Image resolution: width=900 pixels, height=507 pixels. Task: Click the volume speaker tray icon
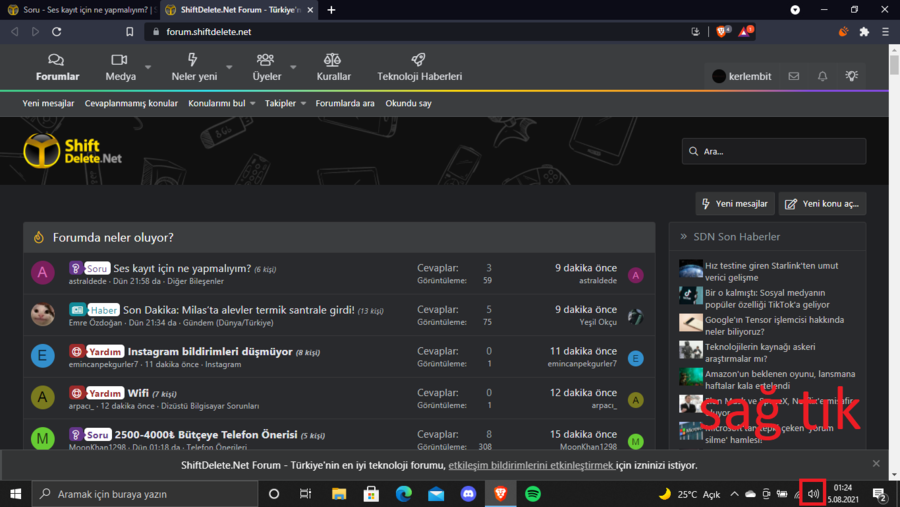[x=813, y=494]
